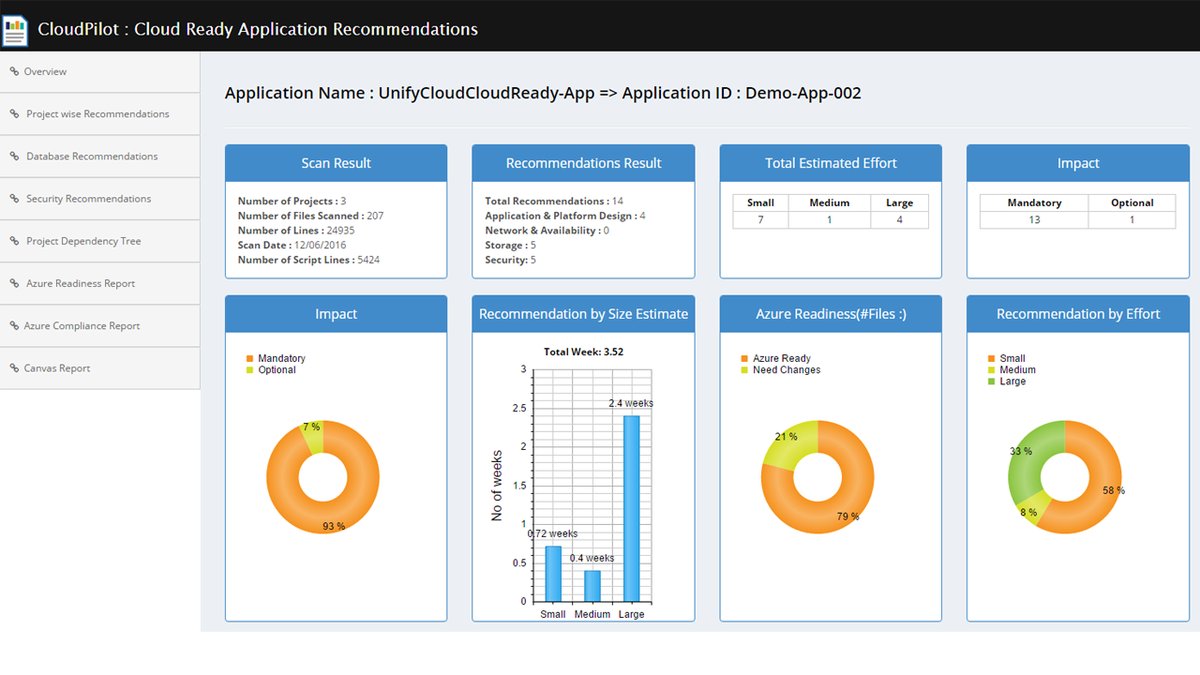Screen dimensions: 1200x675
Task: Click yellow Medium legend swatch in Effort chart
Action: pos(992,370)
